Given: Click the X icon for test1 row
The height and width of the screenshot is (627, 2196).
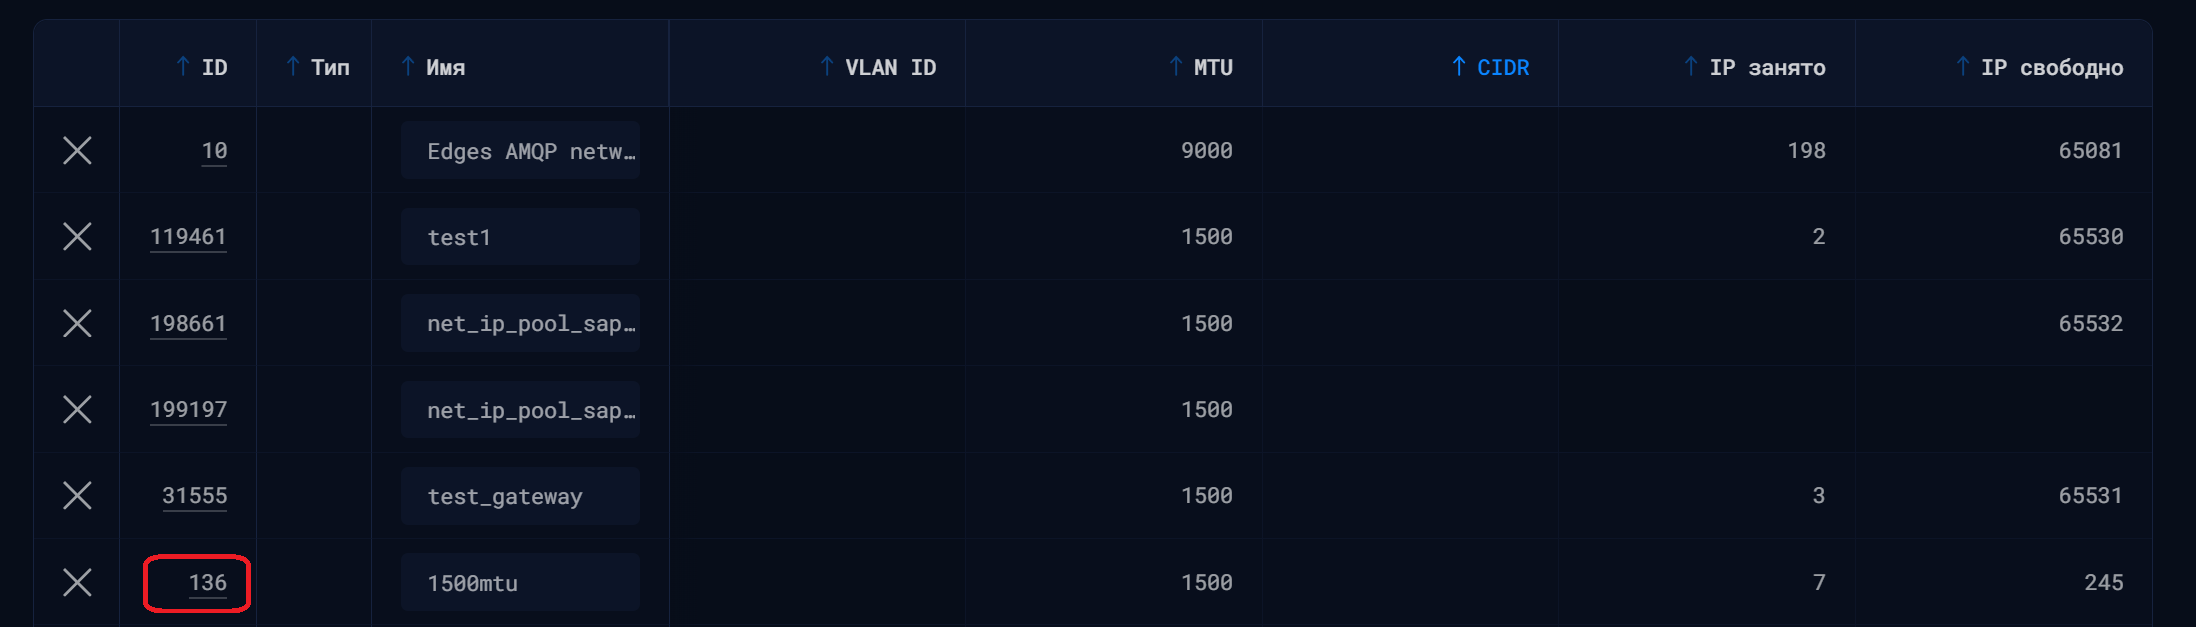Looking at the screenshot, I should 77,237.
